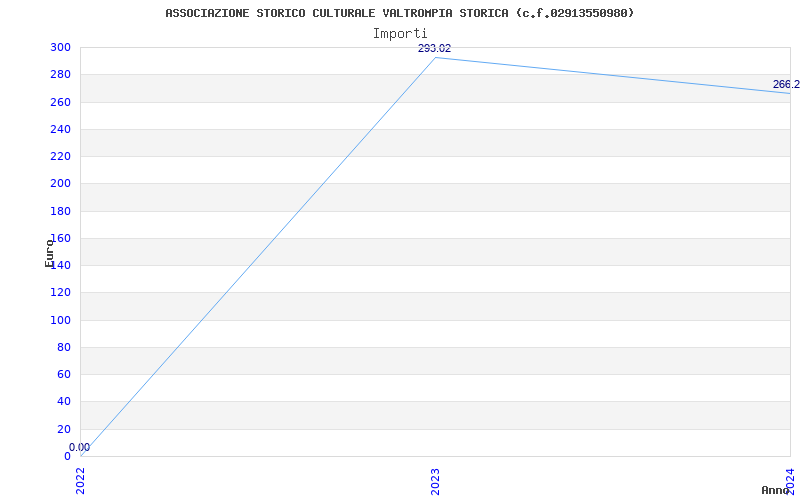The width and height of the screenshot is (800, 500).
Task: Click the 293.02 data label
Action: [434, 48]
